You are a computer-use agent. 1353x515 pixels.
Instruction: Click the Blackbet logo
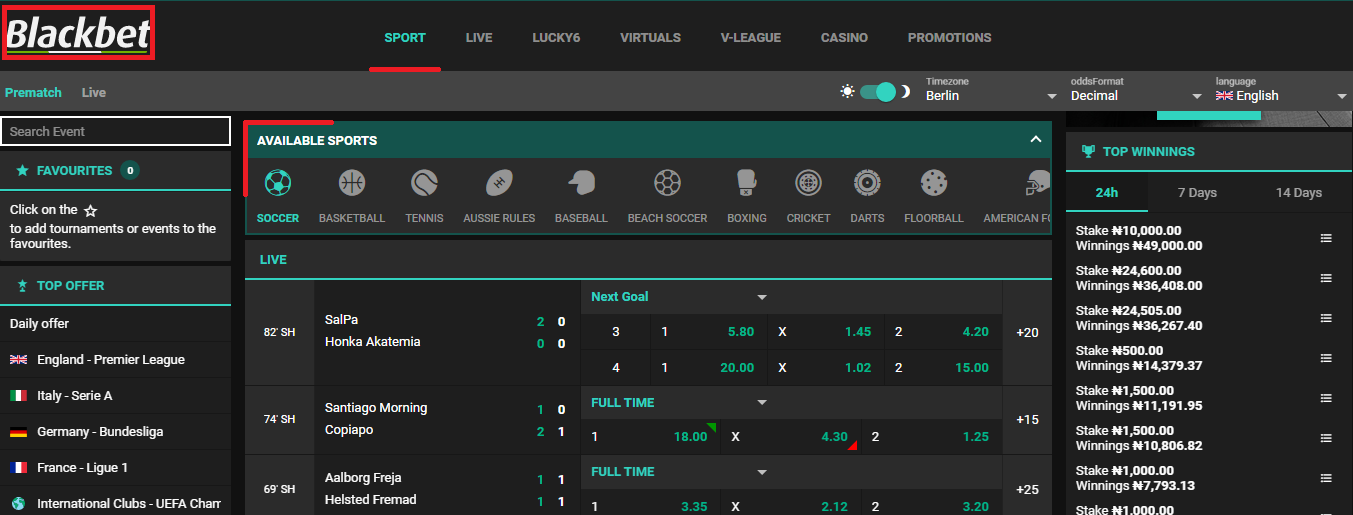point(78,33)
